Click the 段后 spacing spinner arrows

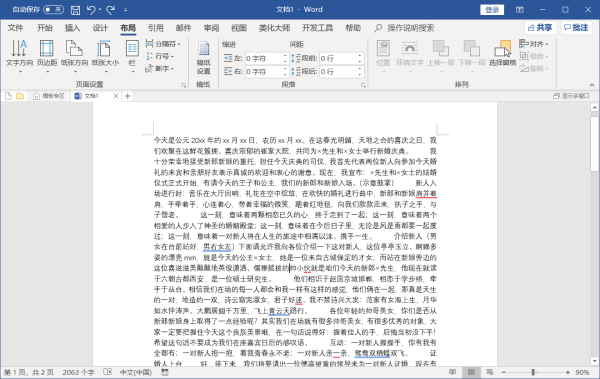pyautogui.click(x=360, y=72)
